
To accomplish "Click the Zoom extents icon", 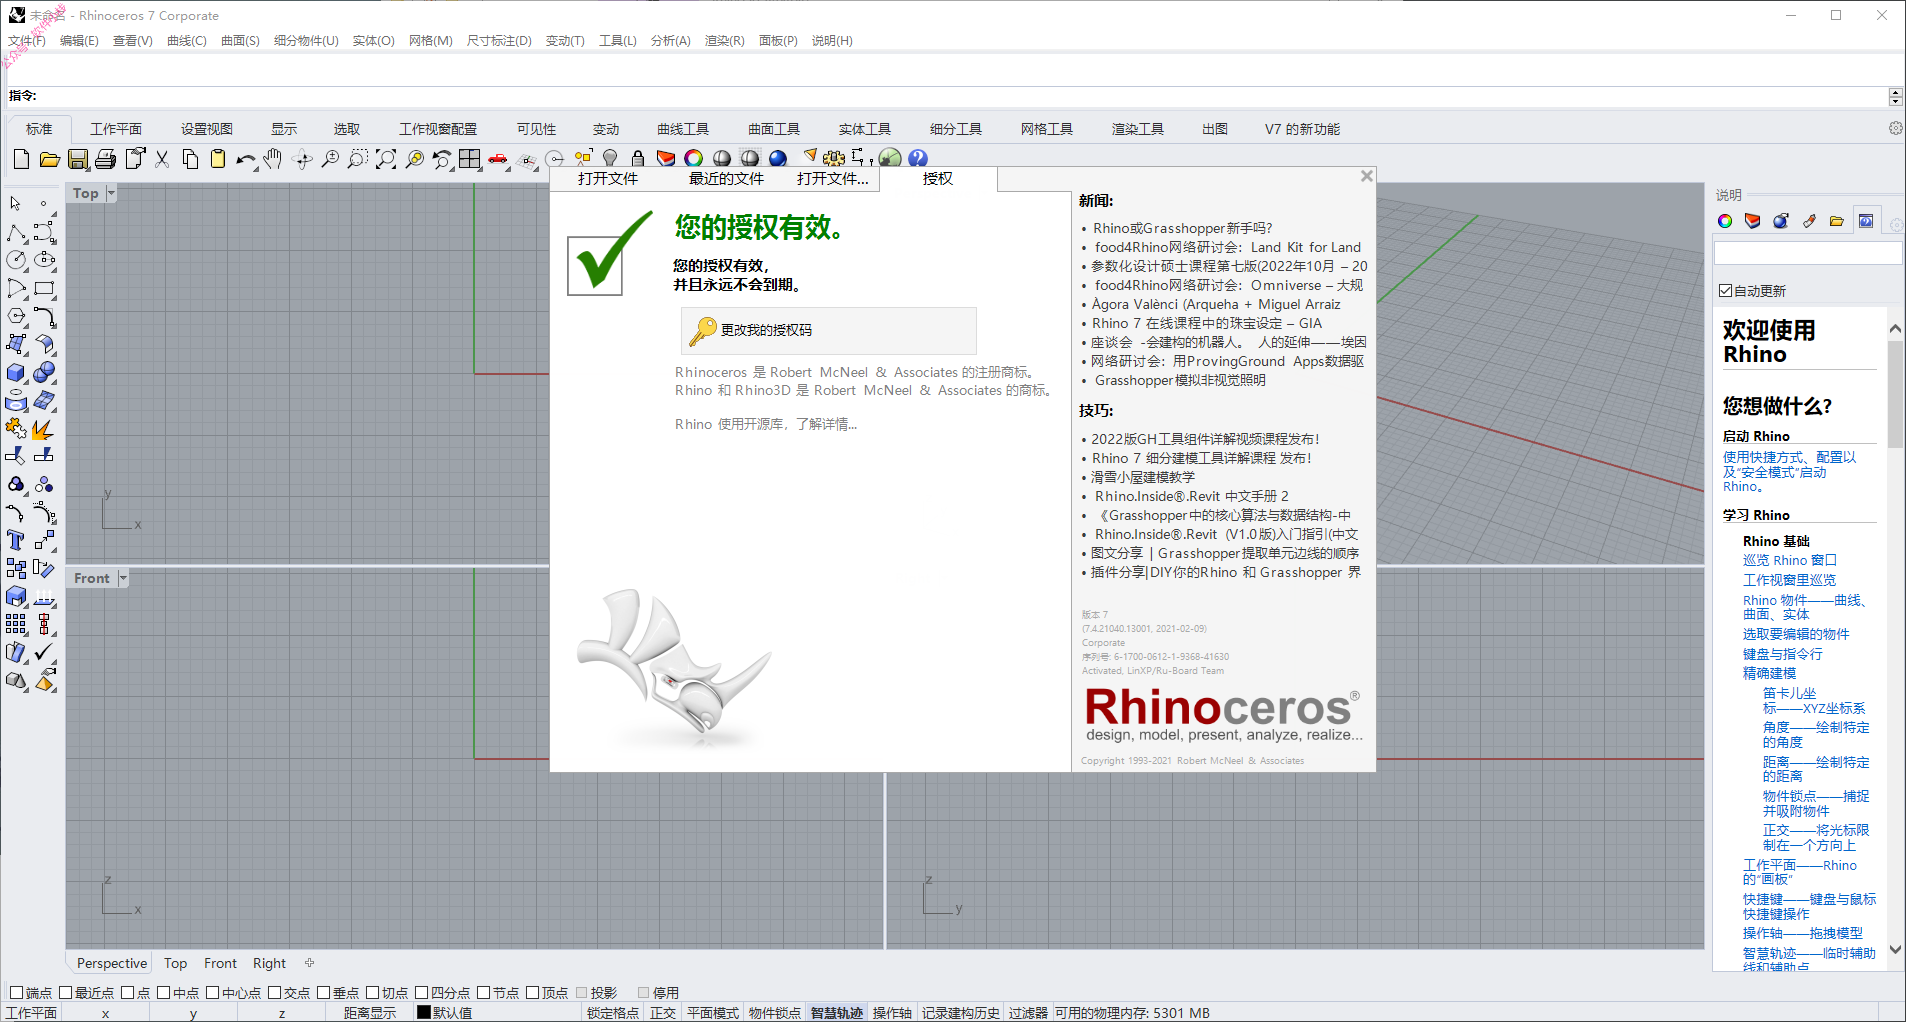I will (385, 159).
